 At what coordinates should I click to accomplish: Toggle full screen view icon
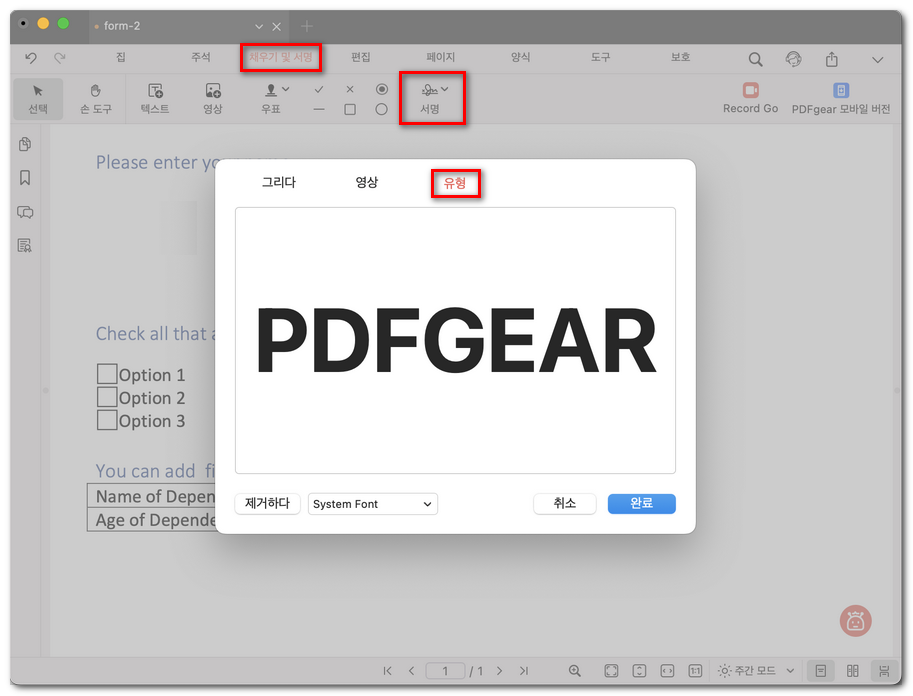[611, 671]
